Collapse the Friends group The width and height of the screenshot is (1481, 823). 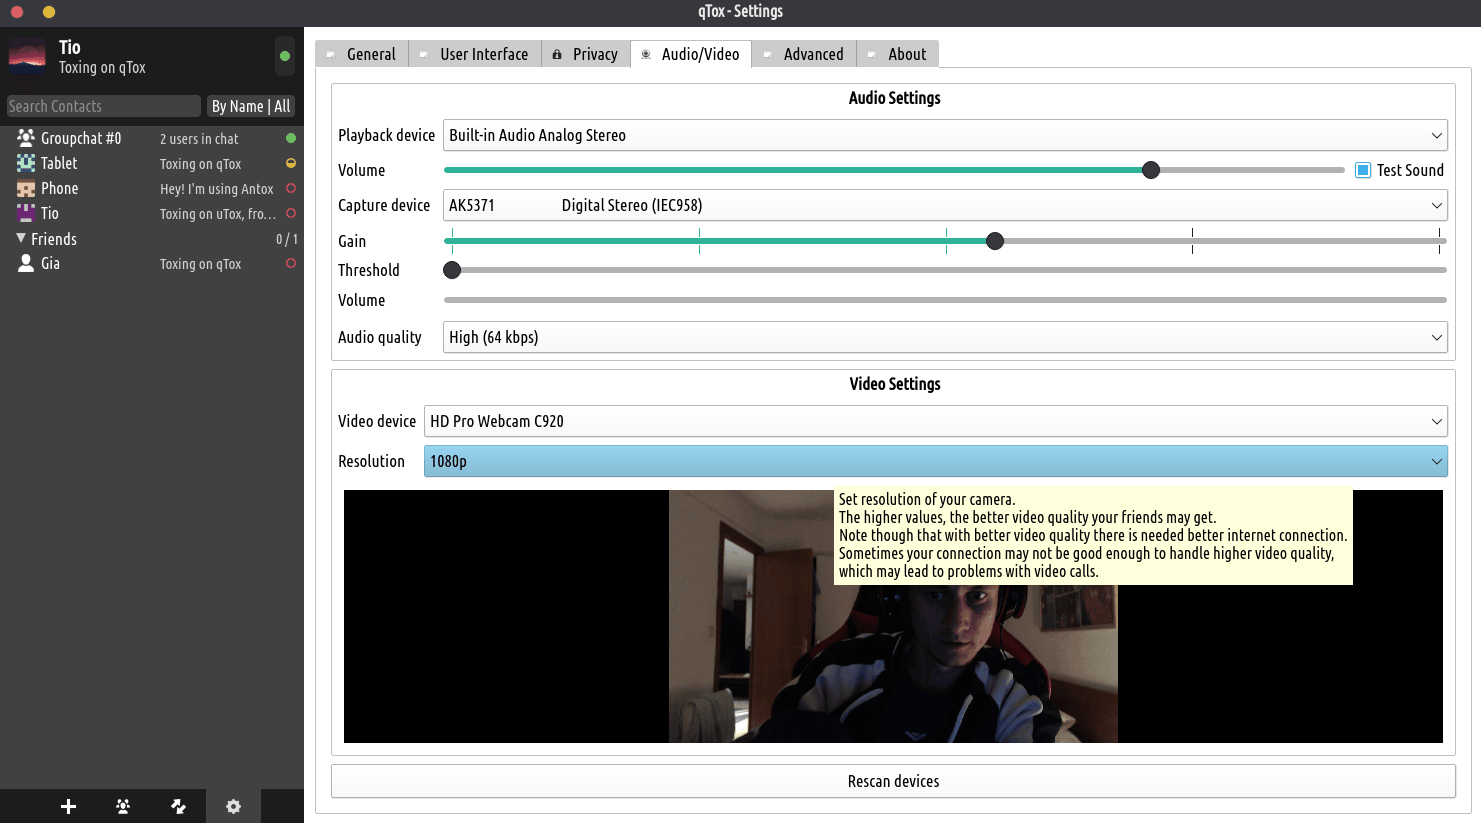click(21, 239)
